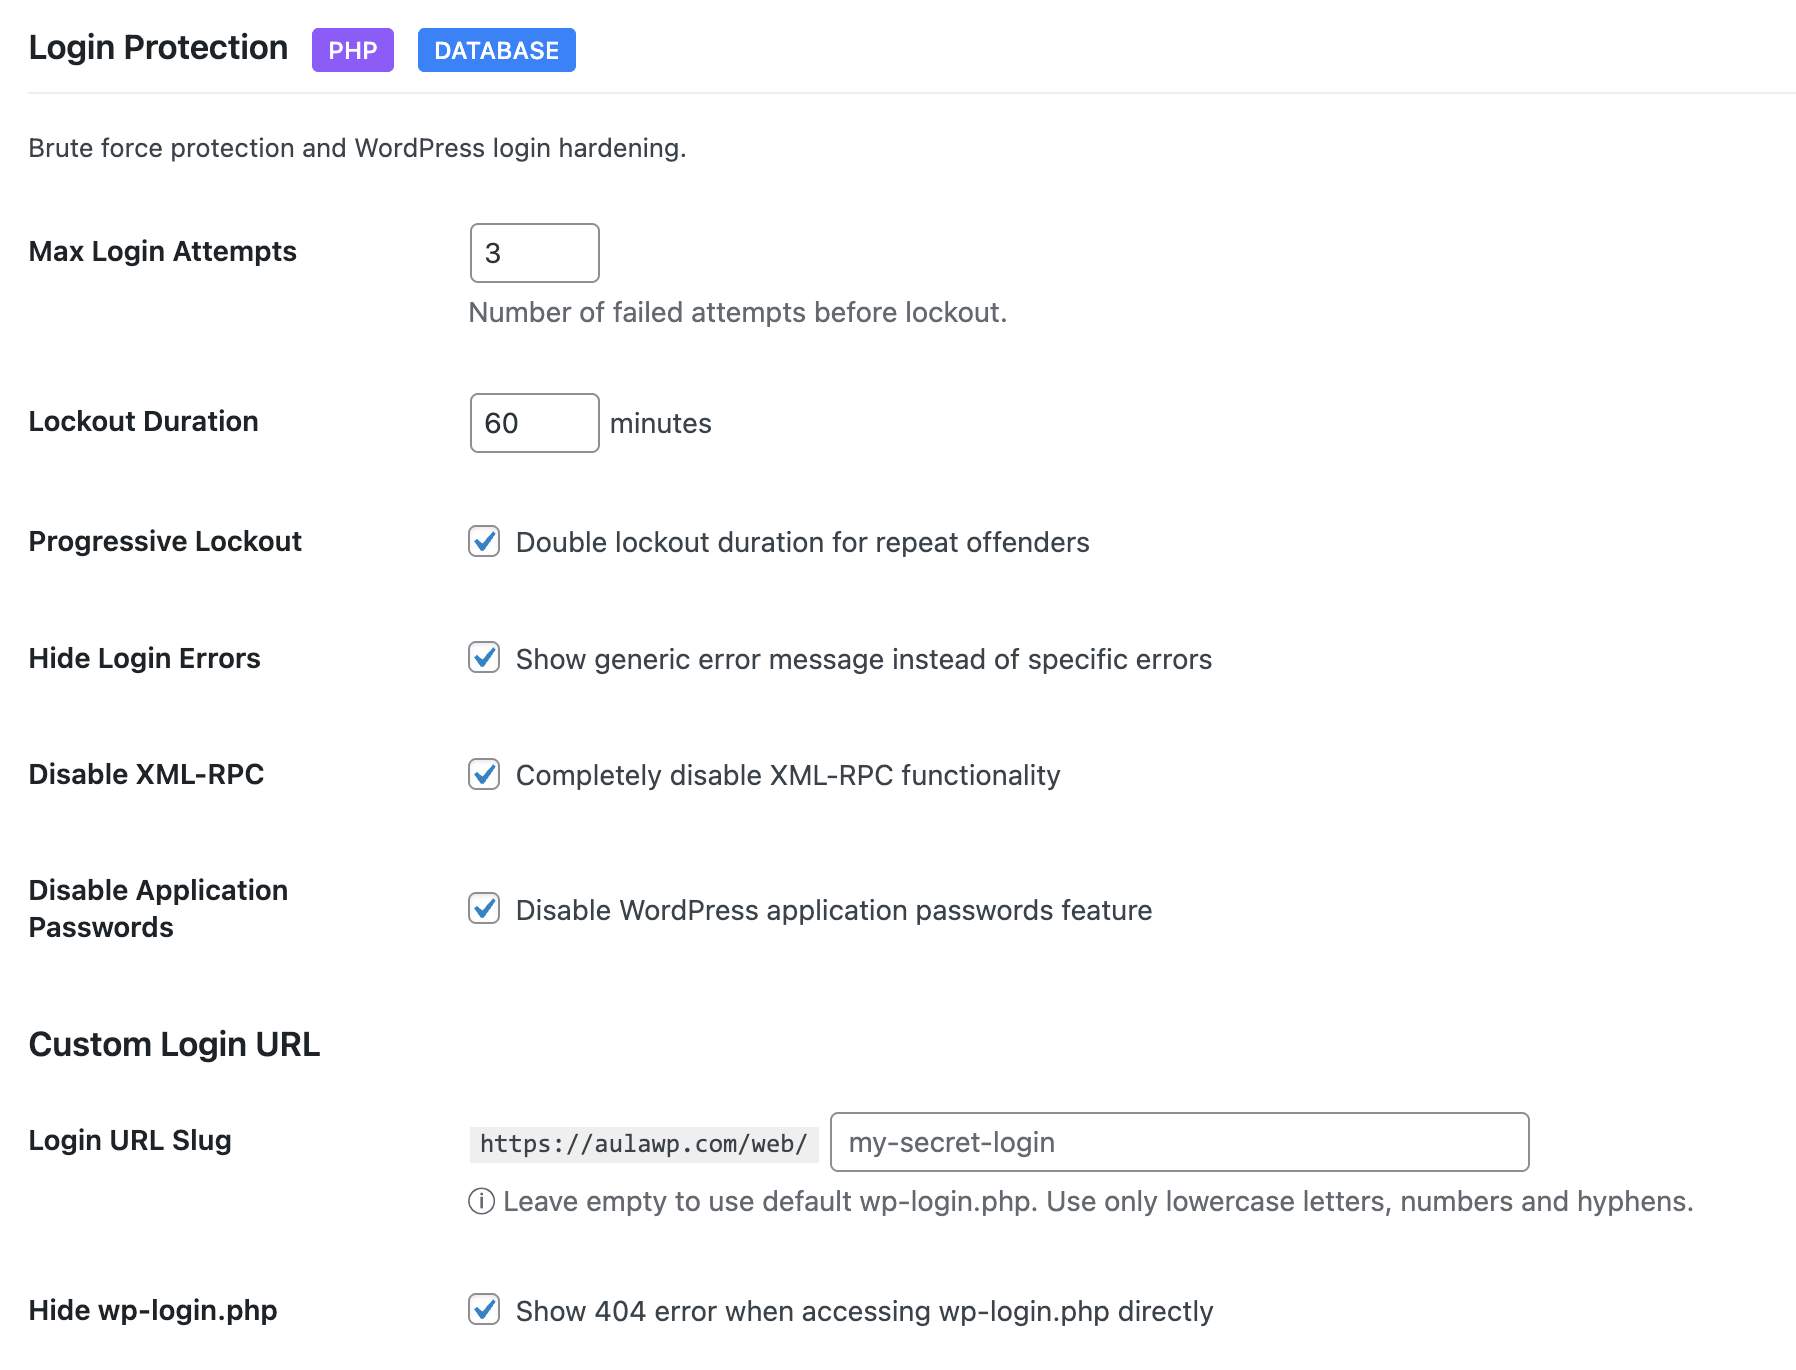Click the Max Login Attempts label

(162, 252)
